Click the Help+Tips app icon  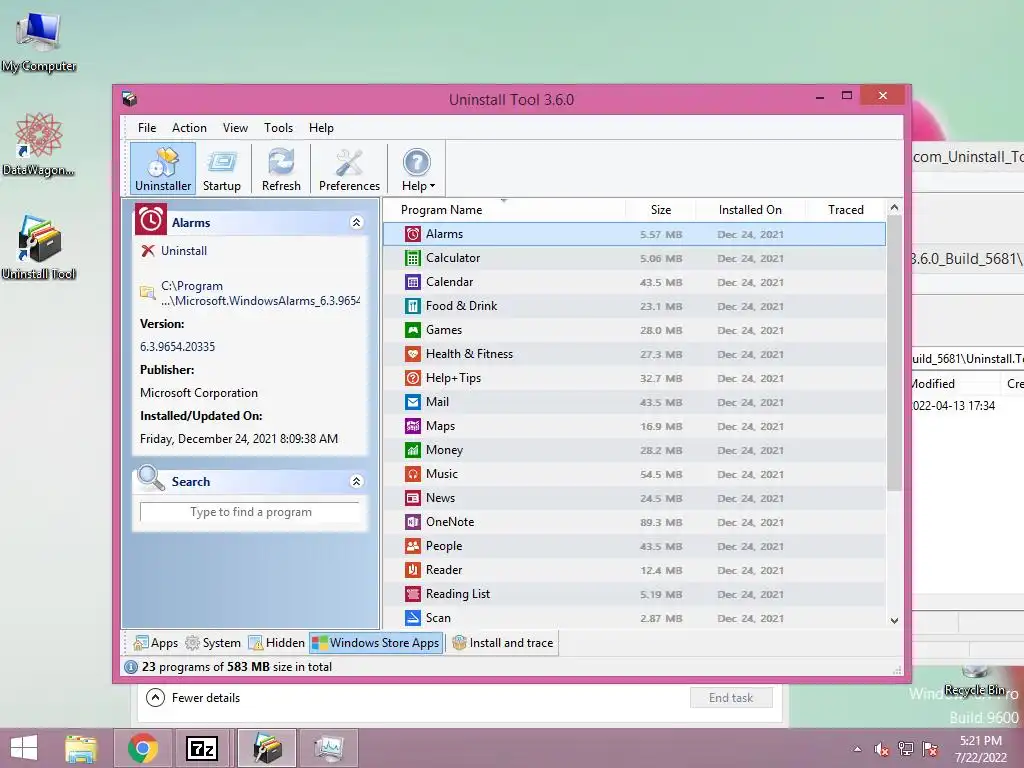tap(413, 378)
